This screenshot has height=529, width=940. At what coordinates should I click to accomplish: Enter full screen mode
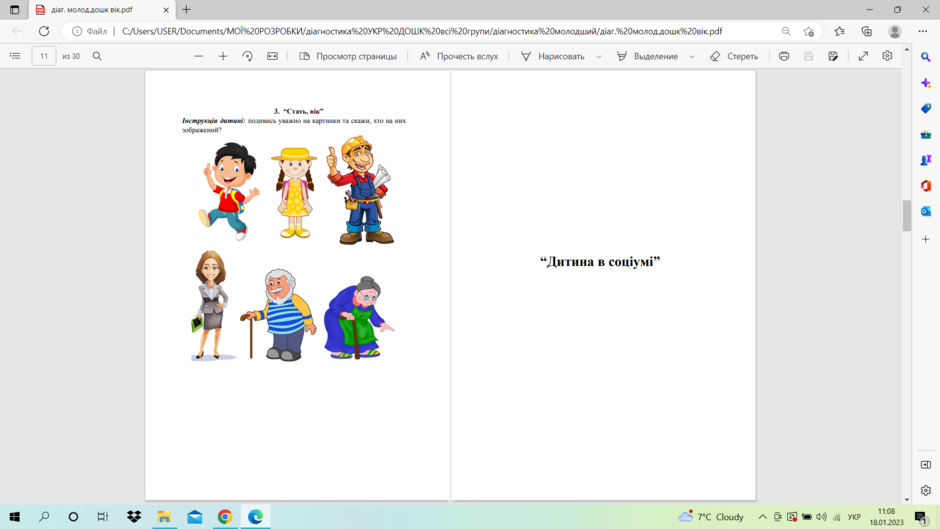[x=863, y=56]
